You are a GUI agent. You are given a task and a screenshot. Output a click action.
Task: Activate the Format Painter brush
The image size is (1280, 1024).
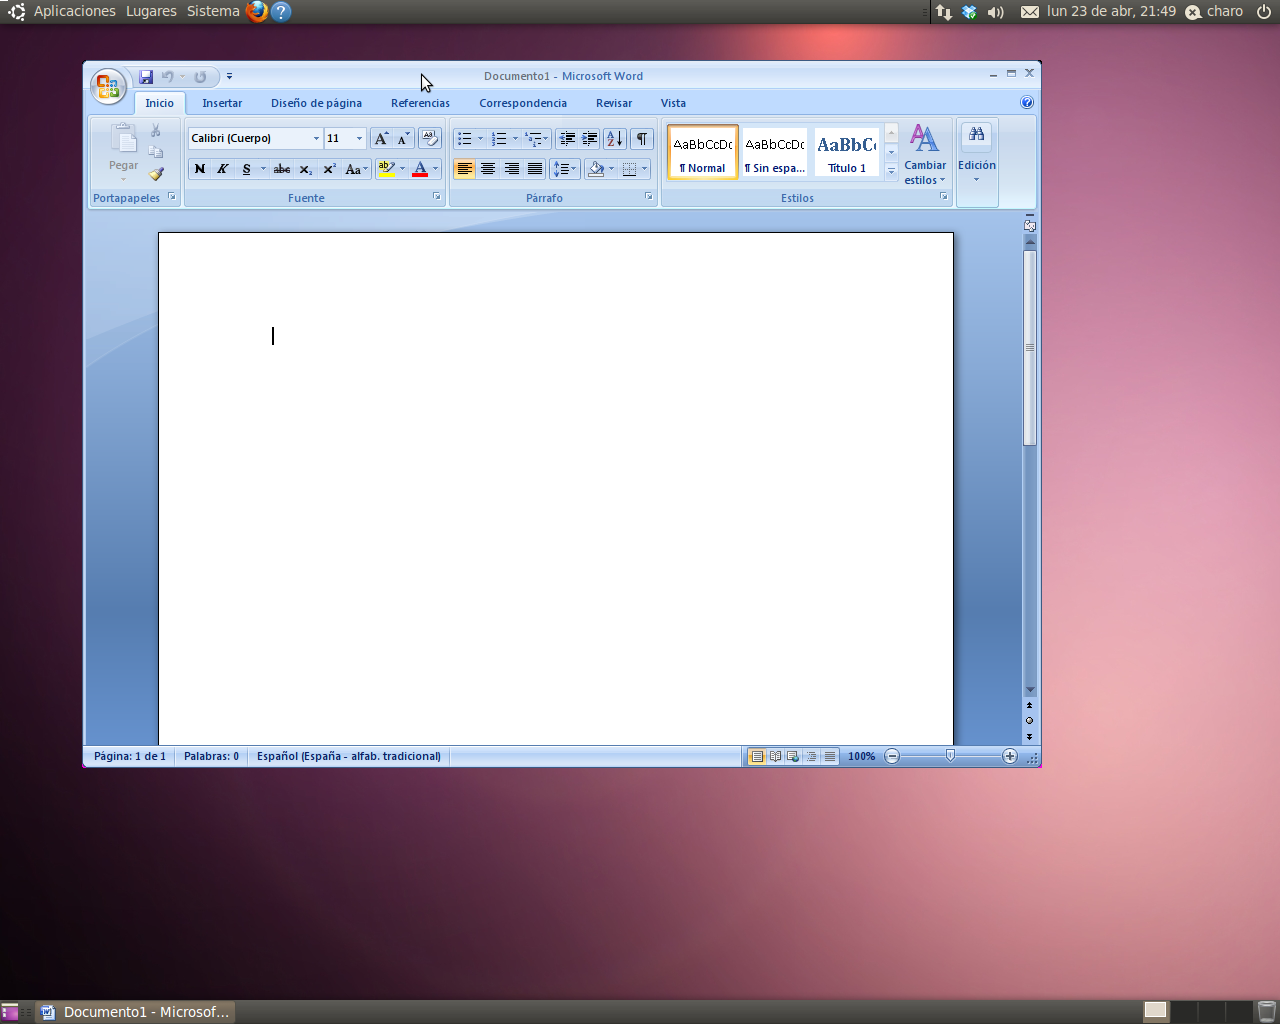[x=156, y=173]
